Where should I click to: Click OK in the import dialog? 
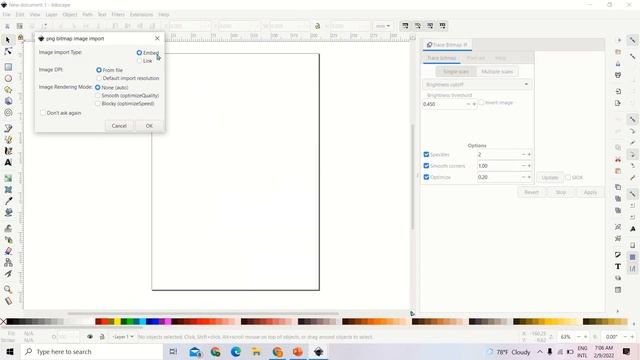[149, 126]
